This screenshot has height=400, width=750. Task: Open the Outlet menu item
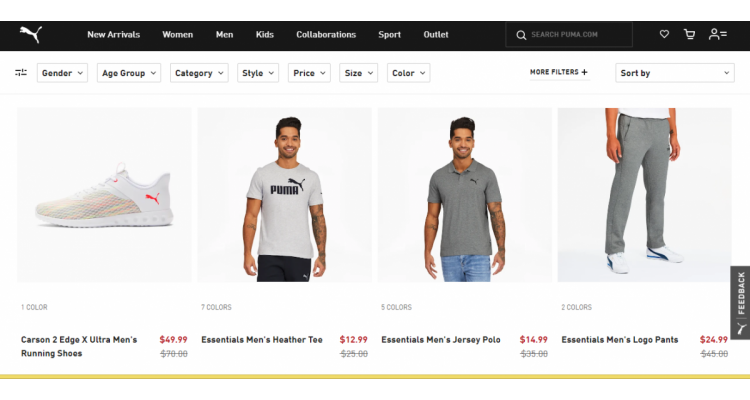click(436, 34)
